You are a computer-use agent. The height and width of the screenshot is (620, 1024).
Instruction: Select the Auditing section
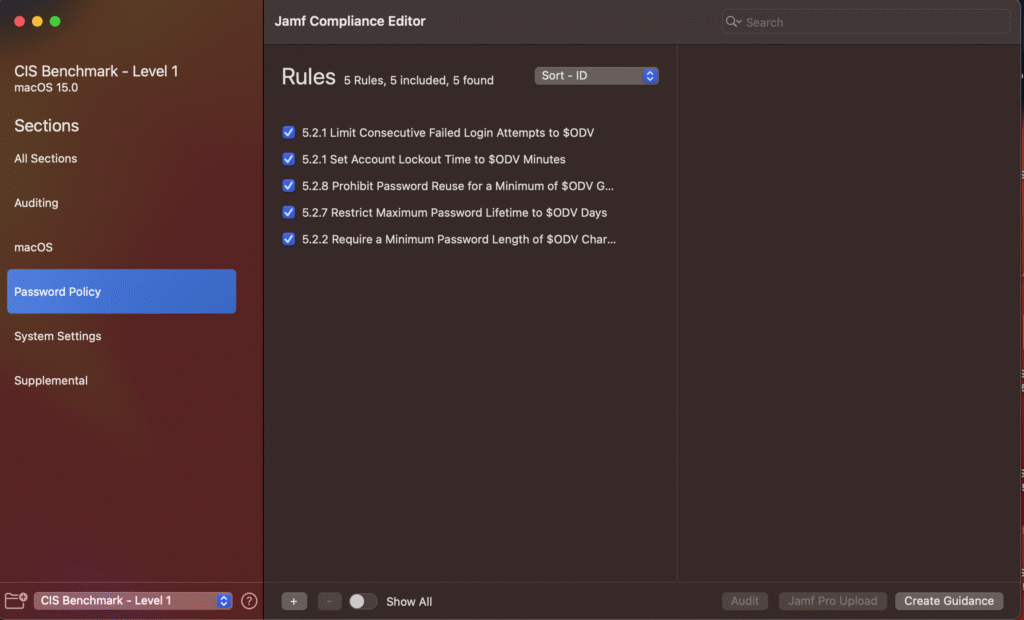click(x=36, y=203)
